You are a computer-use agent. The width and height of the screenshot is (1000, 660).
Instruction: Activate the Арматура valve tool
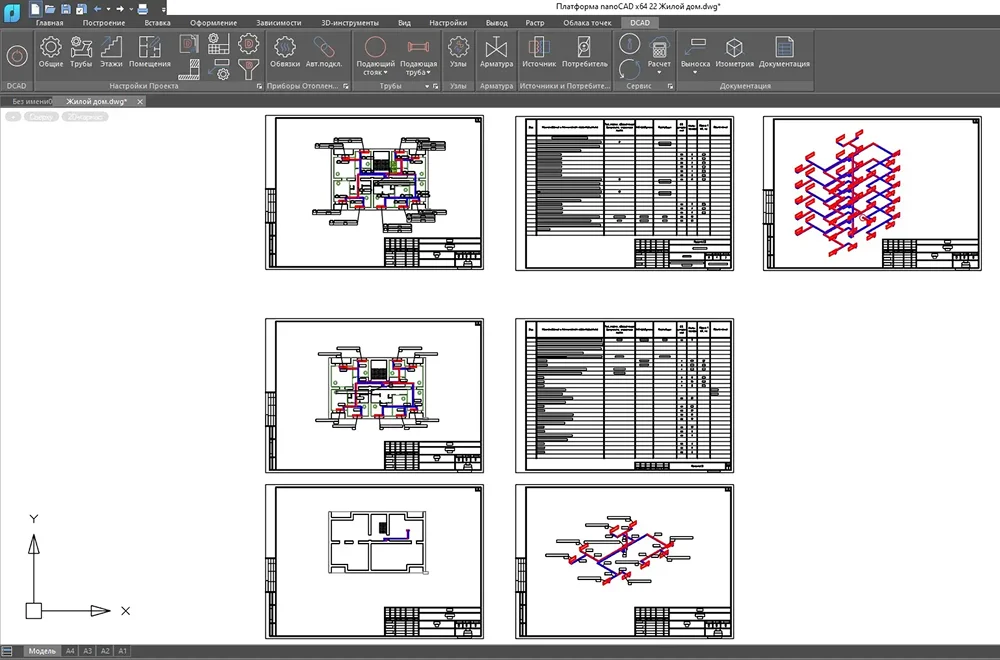click(x=496, y=51)
